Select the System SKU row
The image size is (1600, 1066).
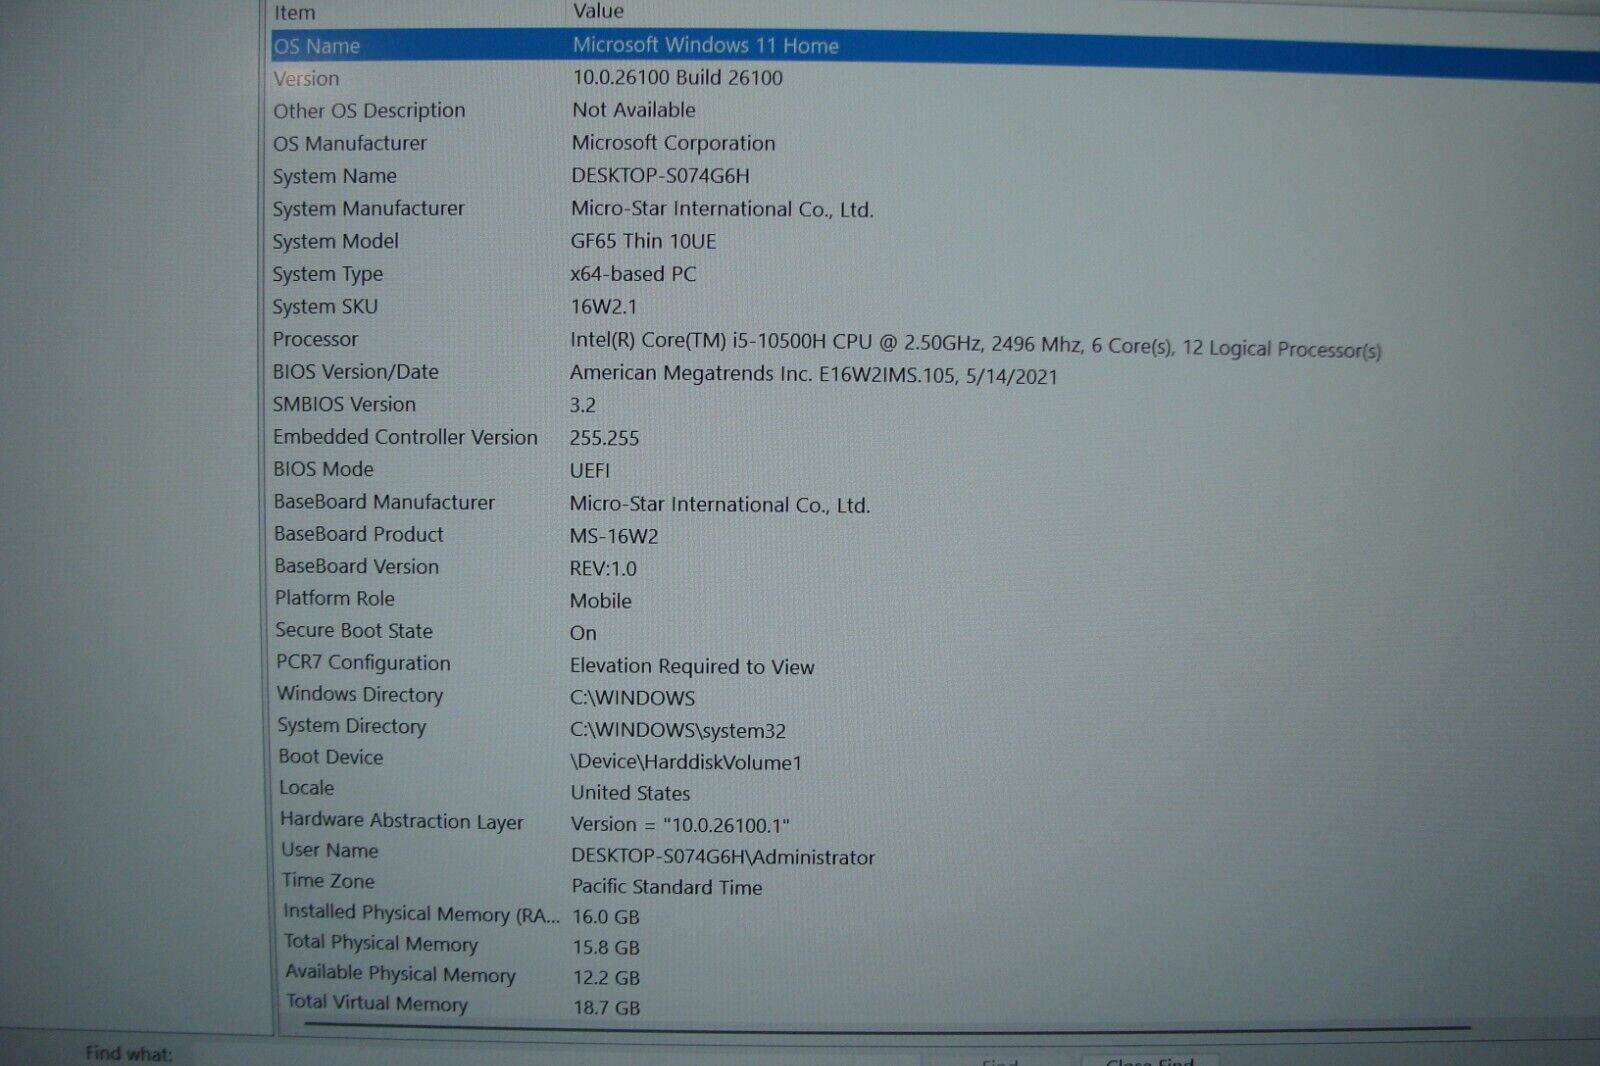pyautogui.click(x=935, y=307)
